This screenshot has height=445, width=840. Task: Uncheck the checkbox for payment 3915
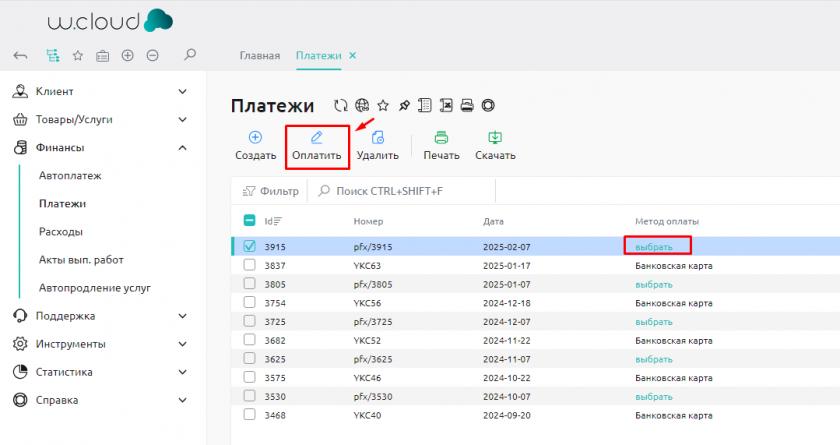(x=250, y=246)
